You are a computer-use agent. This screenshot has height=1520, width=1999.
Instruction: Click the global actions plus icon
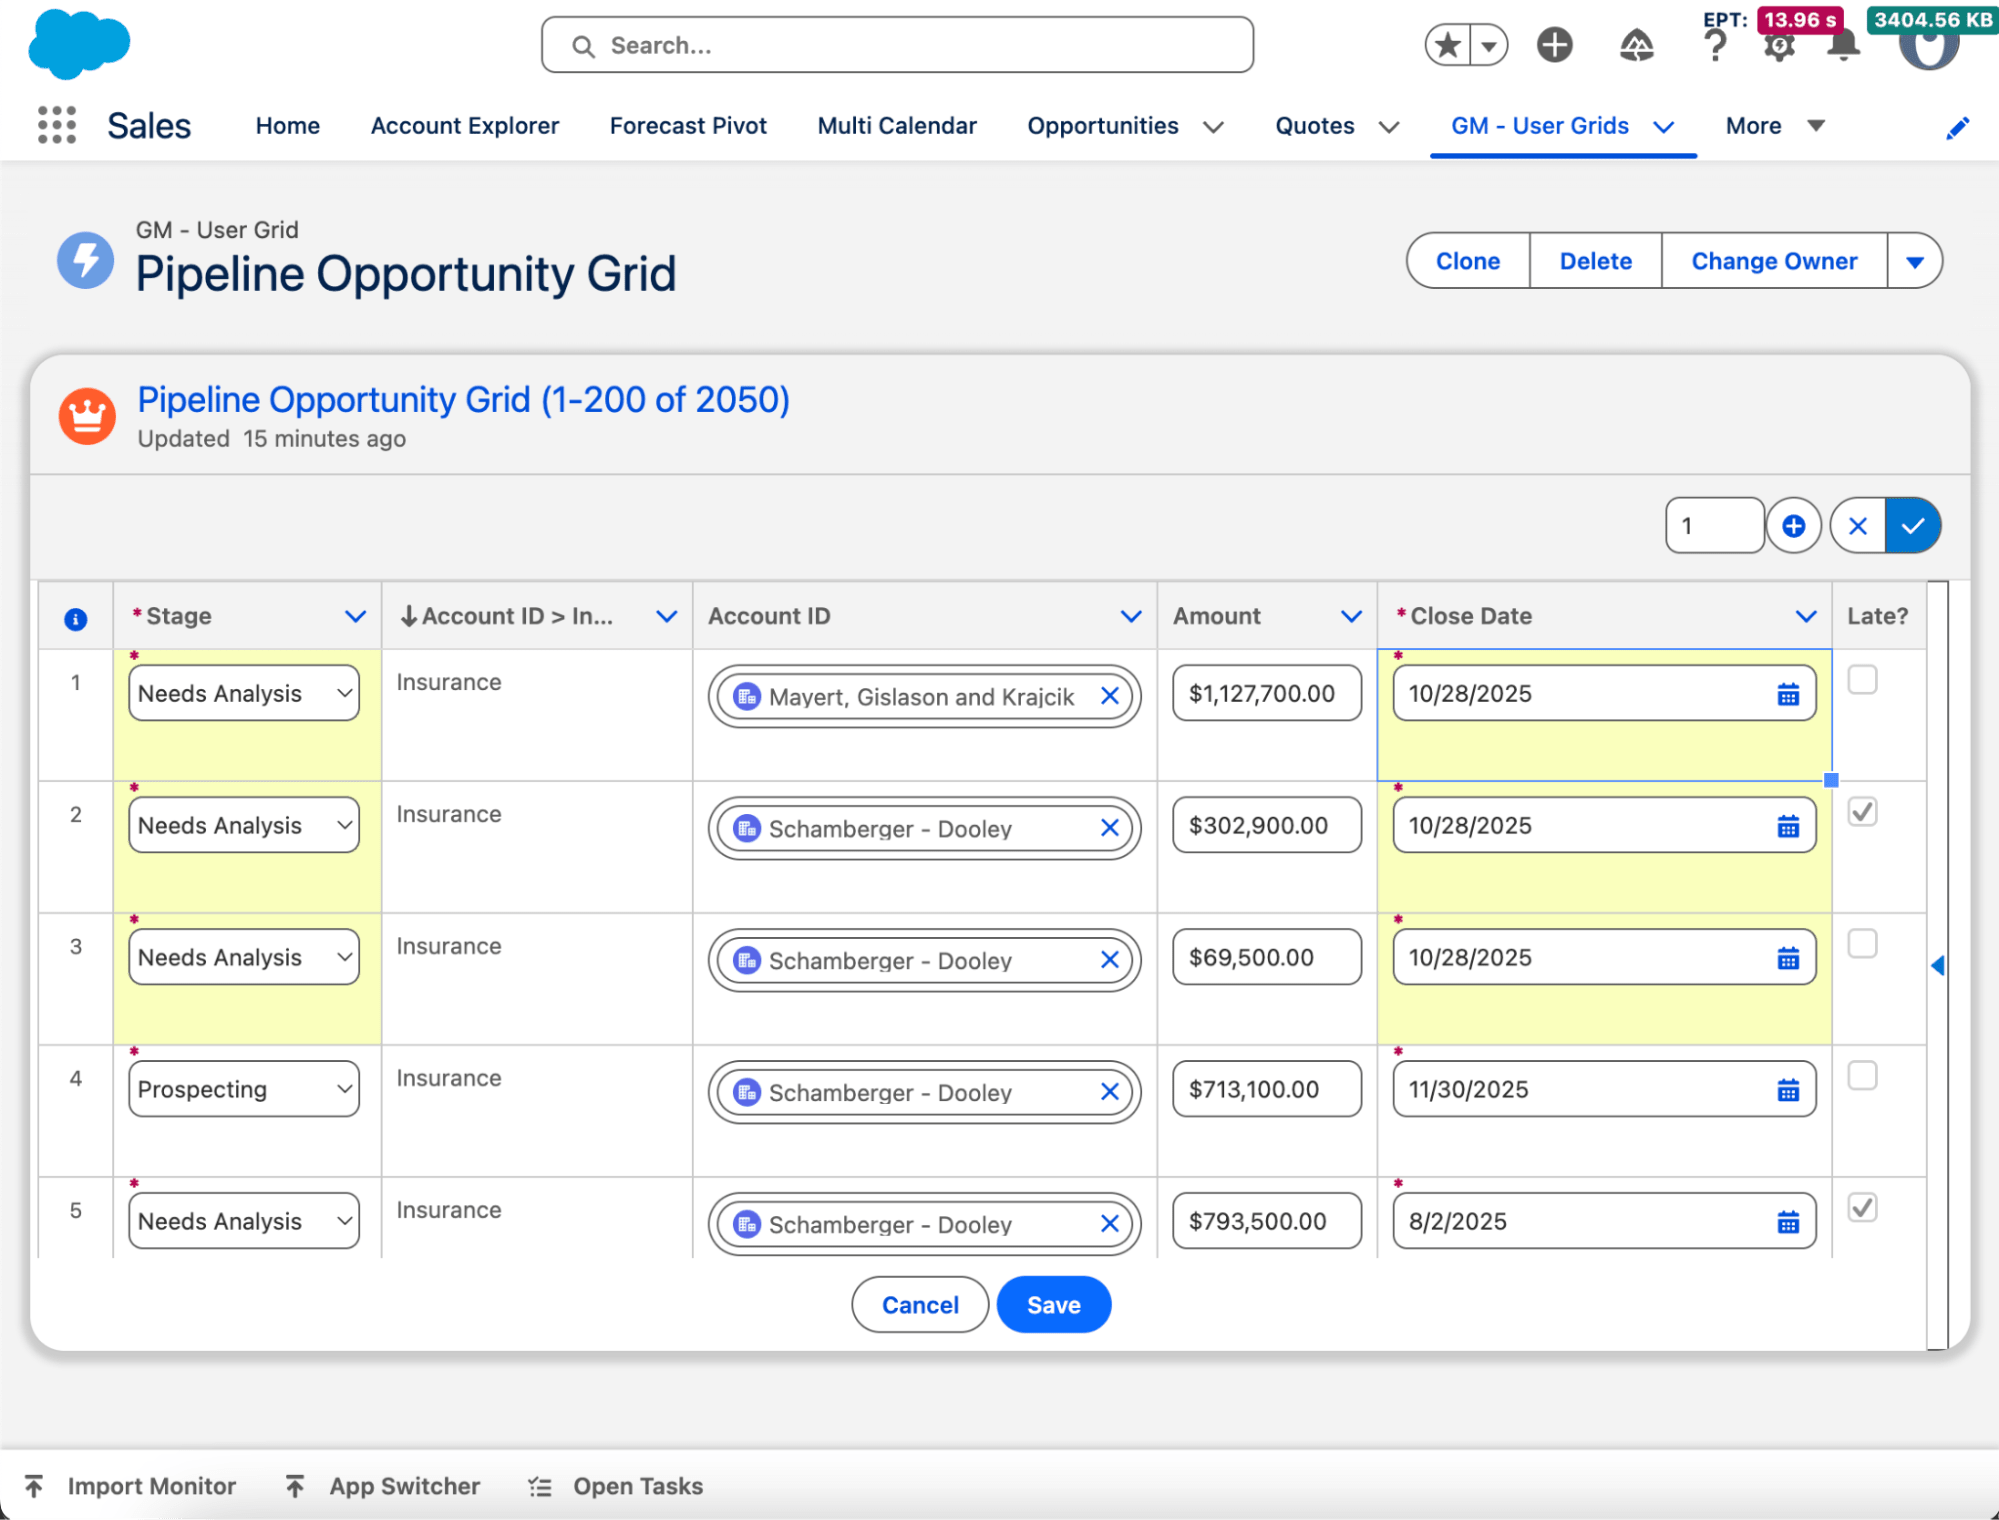point(1554,45)
